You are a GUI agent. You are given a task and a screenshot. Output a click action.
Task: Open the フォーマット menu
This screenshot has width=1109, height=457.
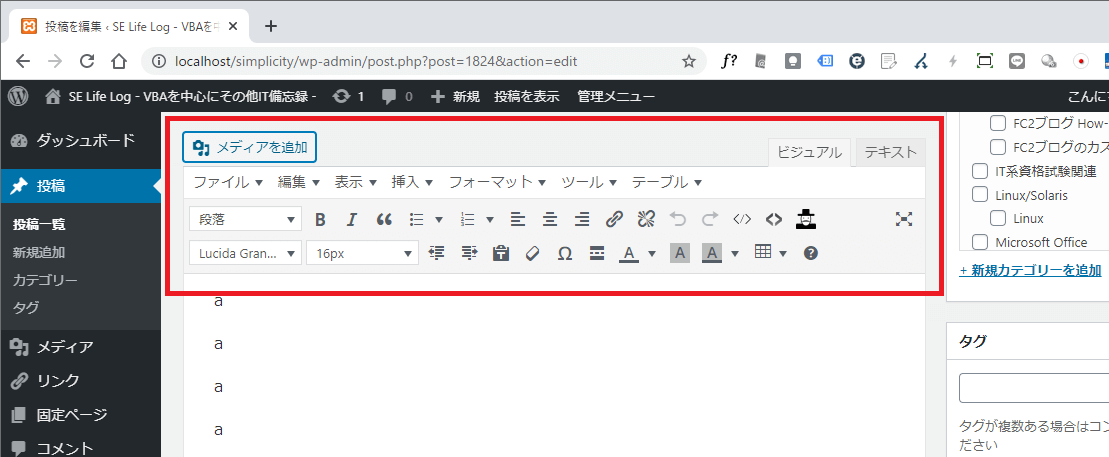tap(496, 182)
